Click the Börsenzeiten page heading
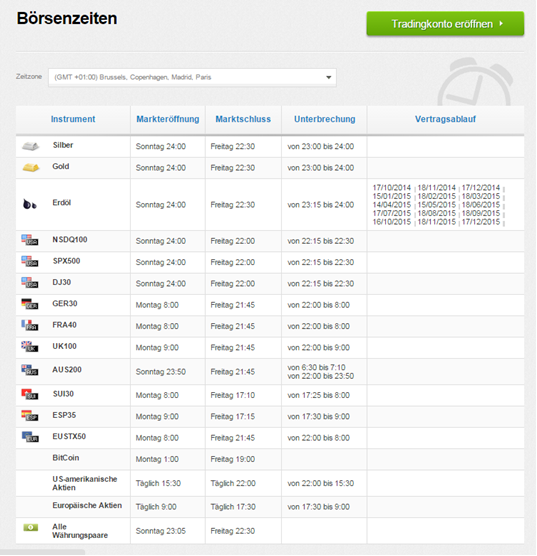 [67, 18]
